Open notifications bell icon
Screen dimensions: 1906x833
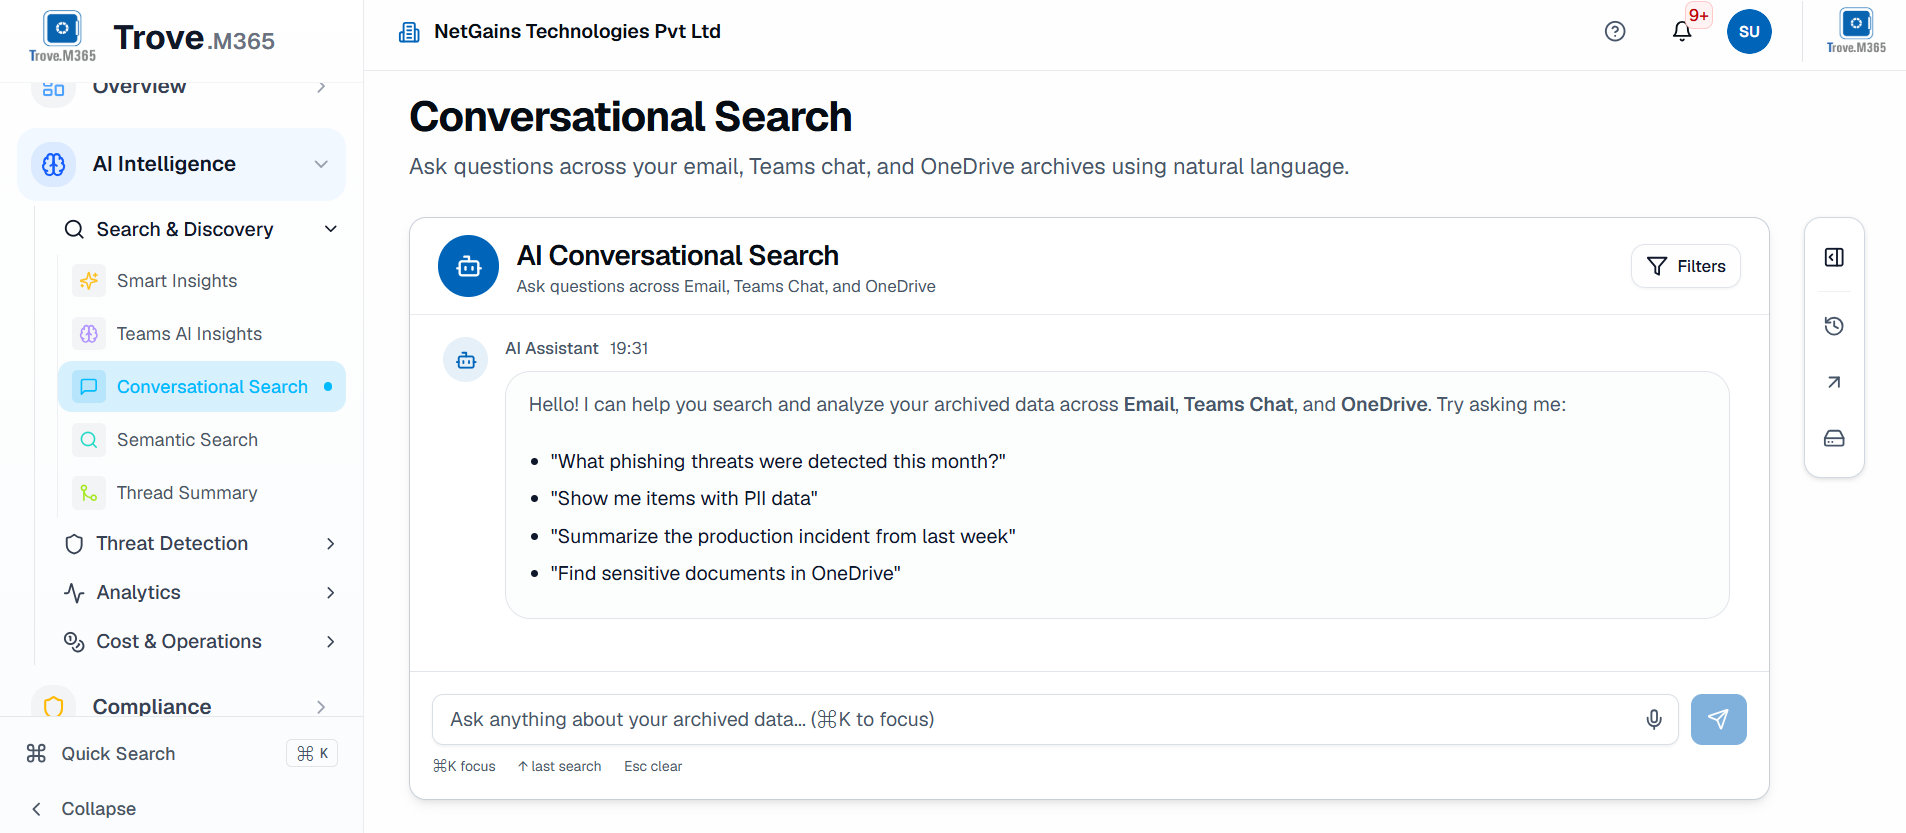pos(1682,31)
